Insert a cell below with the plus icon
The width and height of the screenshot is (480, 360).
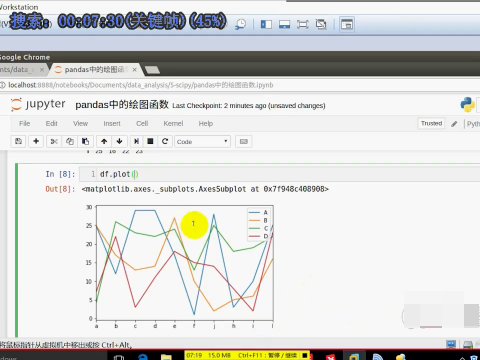(x=36, y=141)
